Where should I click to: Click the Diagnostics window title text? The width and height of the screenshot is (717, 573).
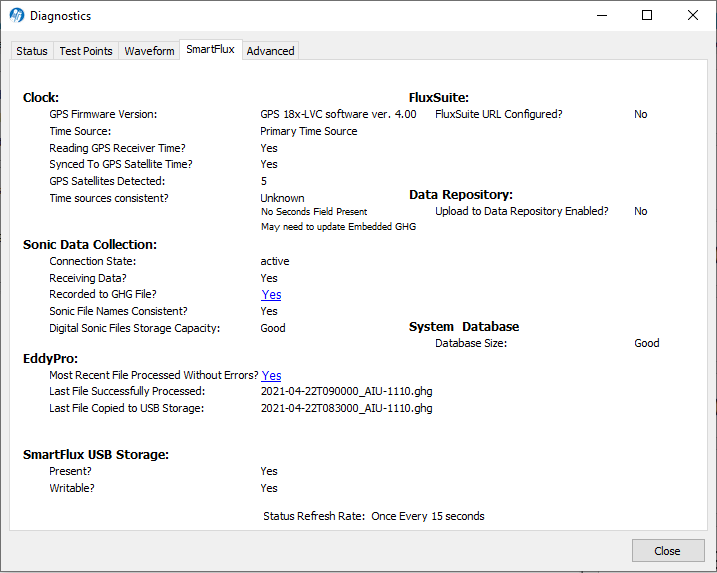61,16
